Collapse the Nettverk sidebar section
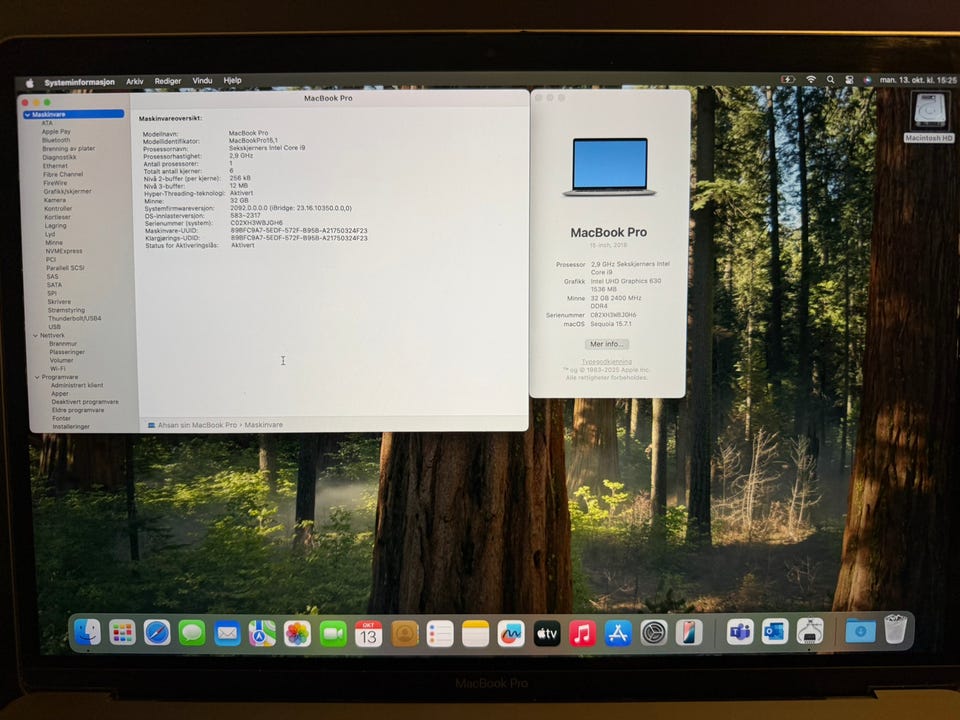This screenshot has height=720, width=960. (x=35, y=336)
